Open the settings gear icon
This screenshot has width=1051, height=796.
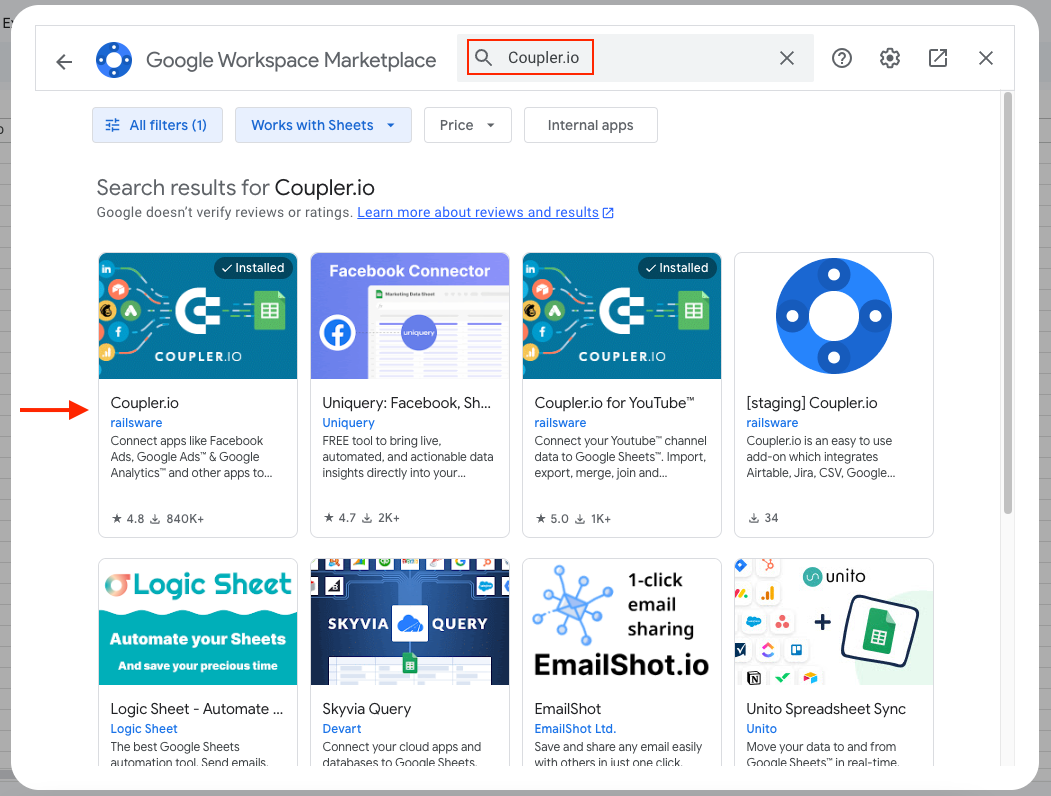[889, 58]
